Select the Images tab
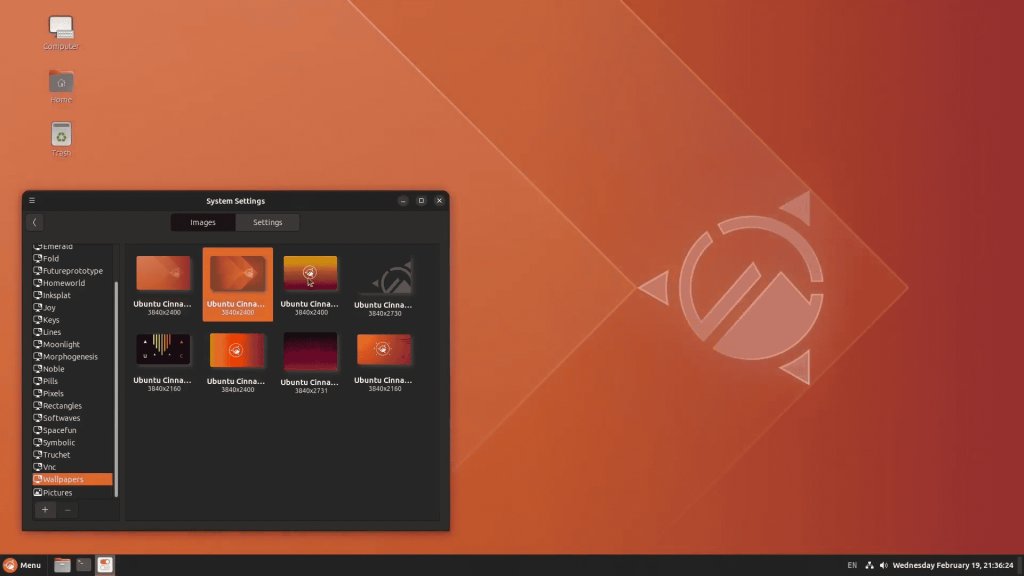The image size is (1024, 576). pos(203,222)
